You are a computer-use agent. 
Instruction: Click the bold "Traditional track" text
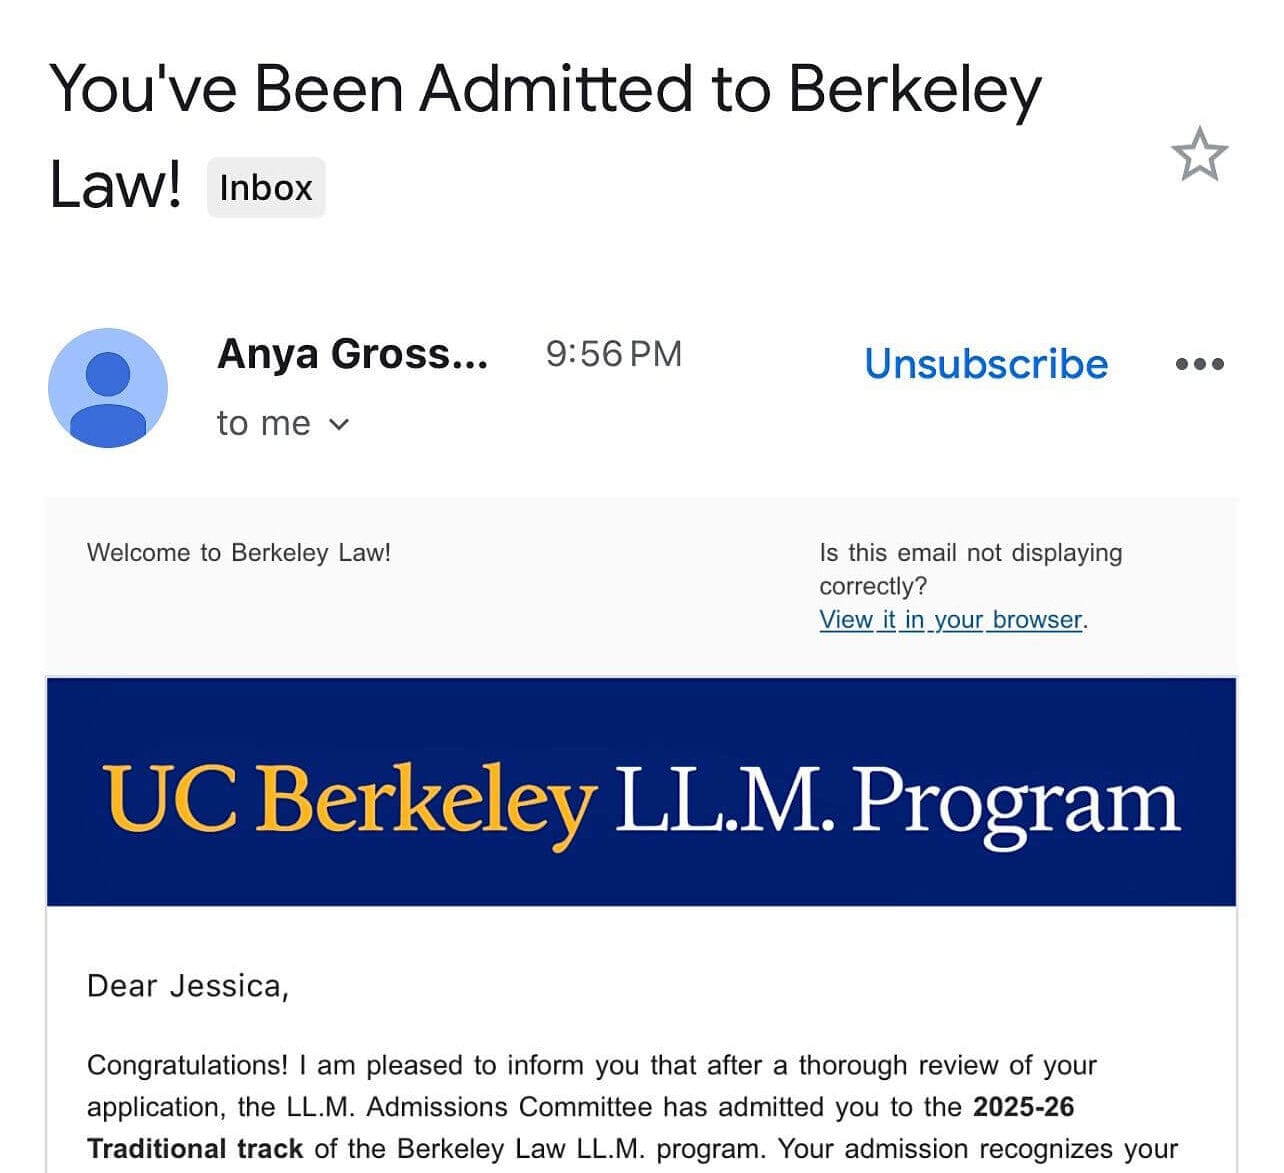(195, 1149)
